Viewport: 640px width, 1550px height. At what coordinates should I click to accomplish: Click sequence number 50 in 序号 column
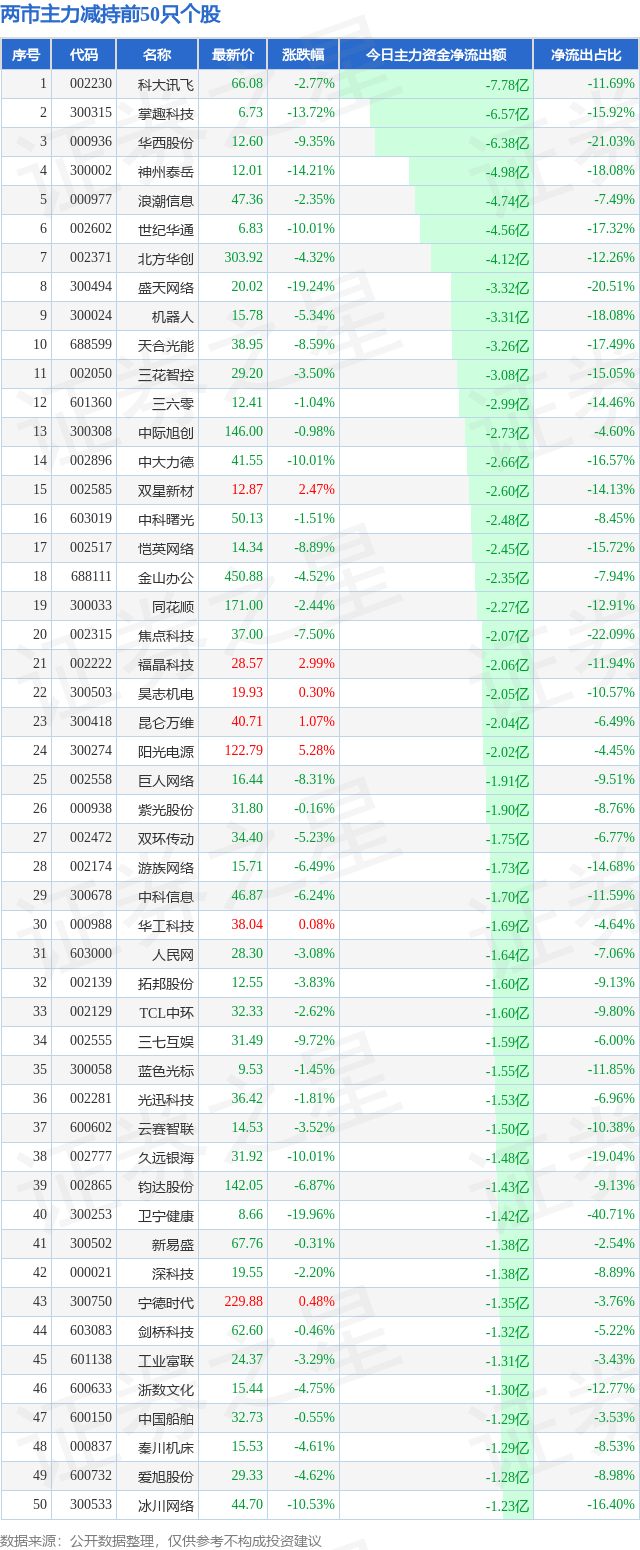click(x=39, y=1505)
